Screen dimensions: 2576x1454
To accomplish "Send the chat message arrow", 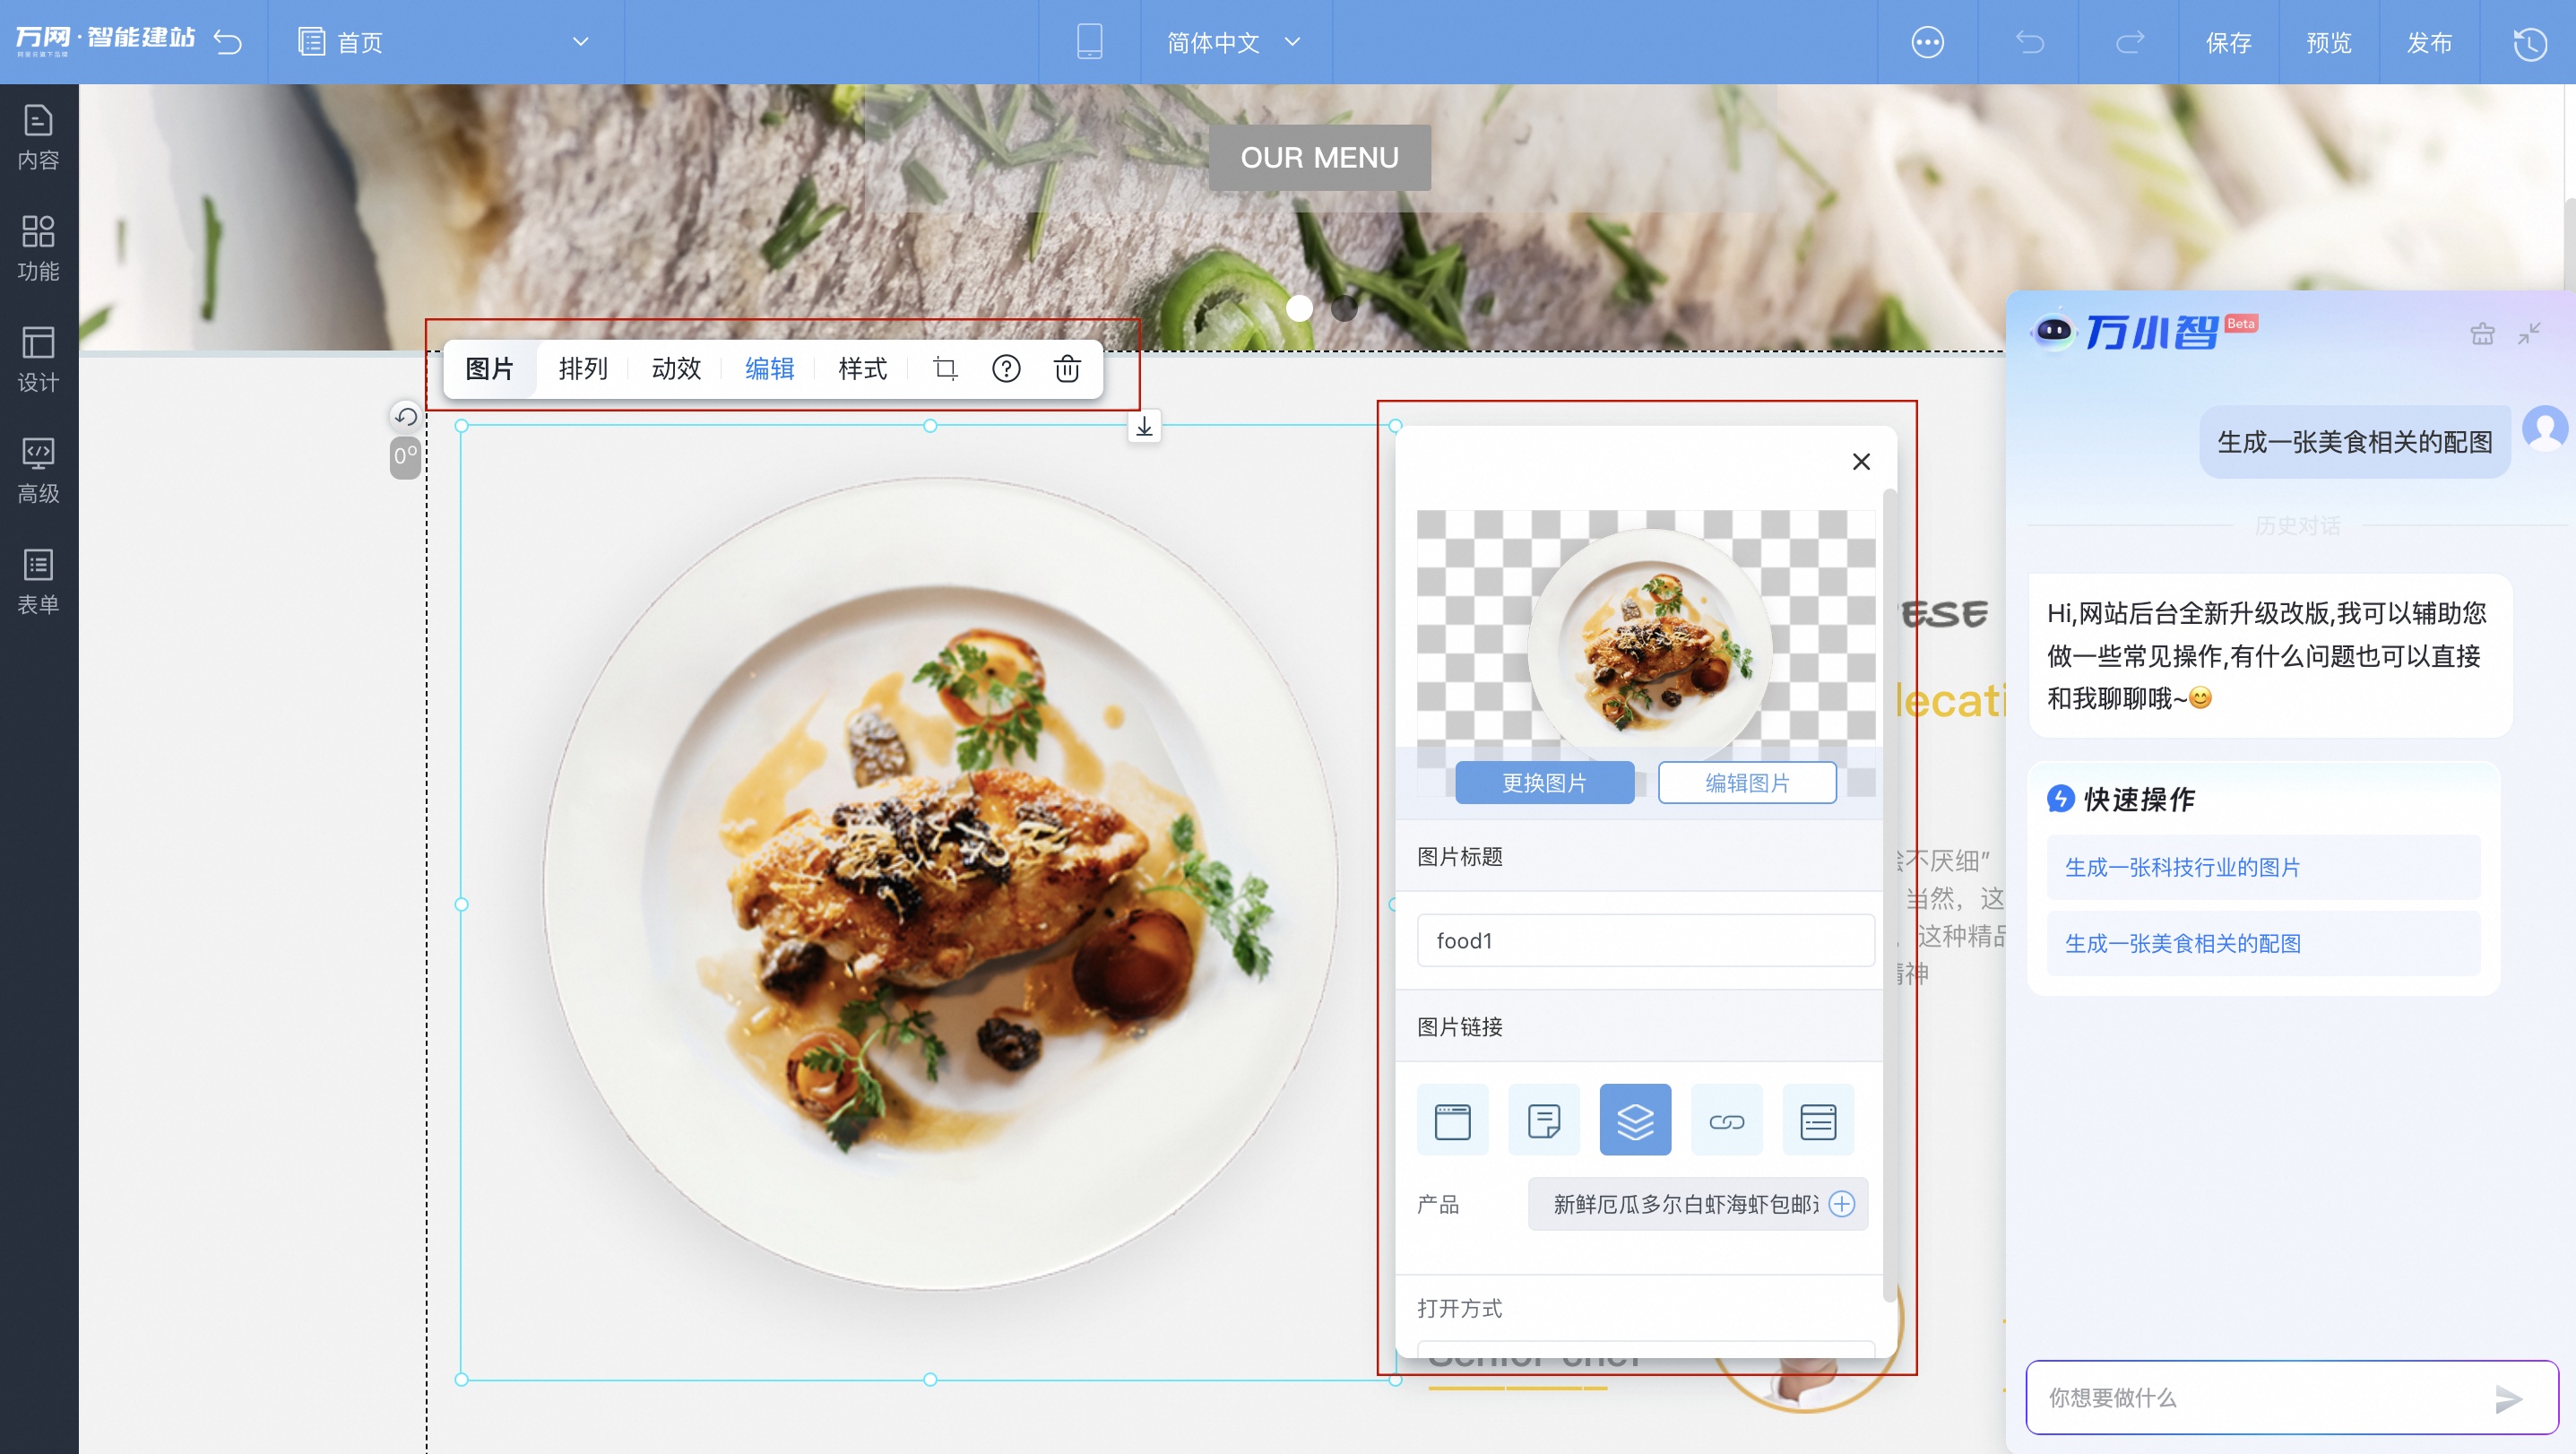I will click(x=2509, y=1399).
